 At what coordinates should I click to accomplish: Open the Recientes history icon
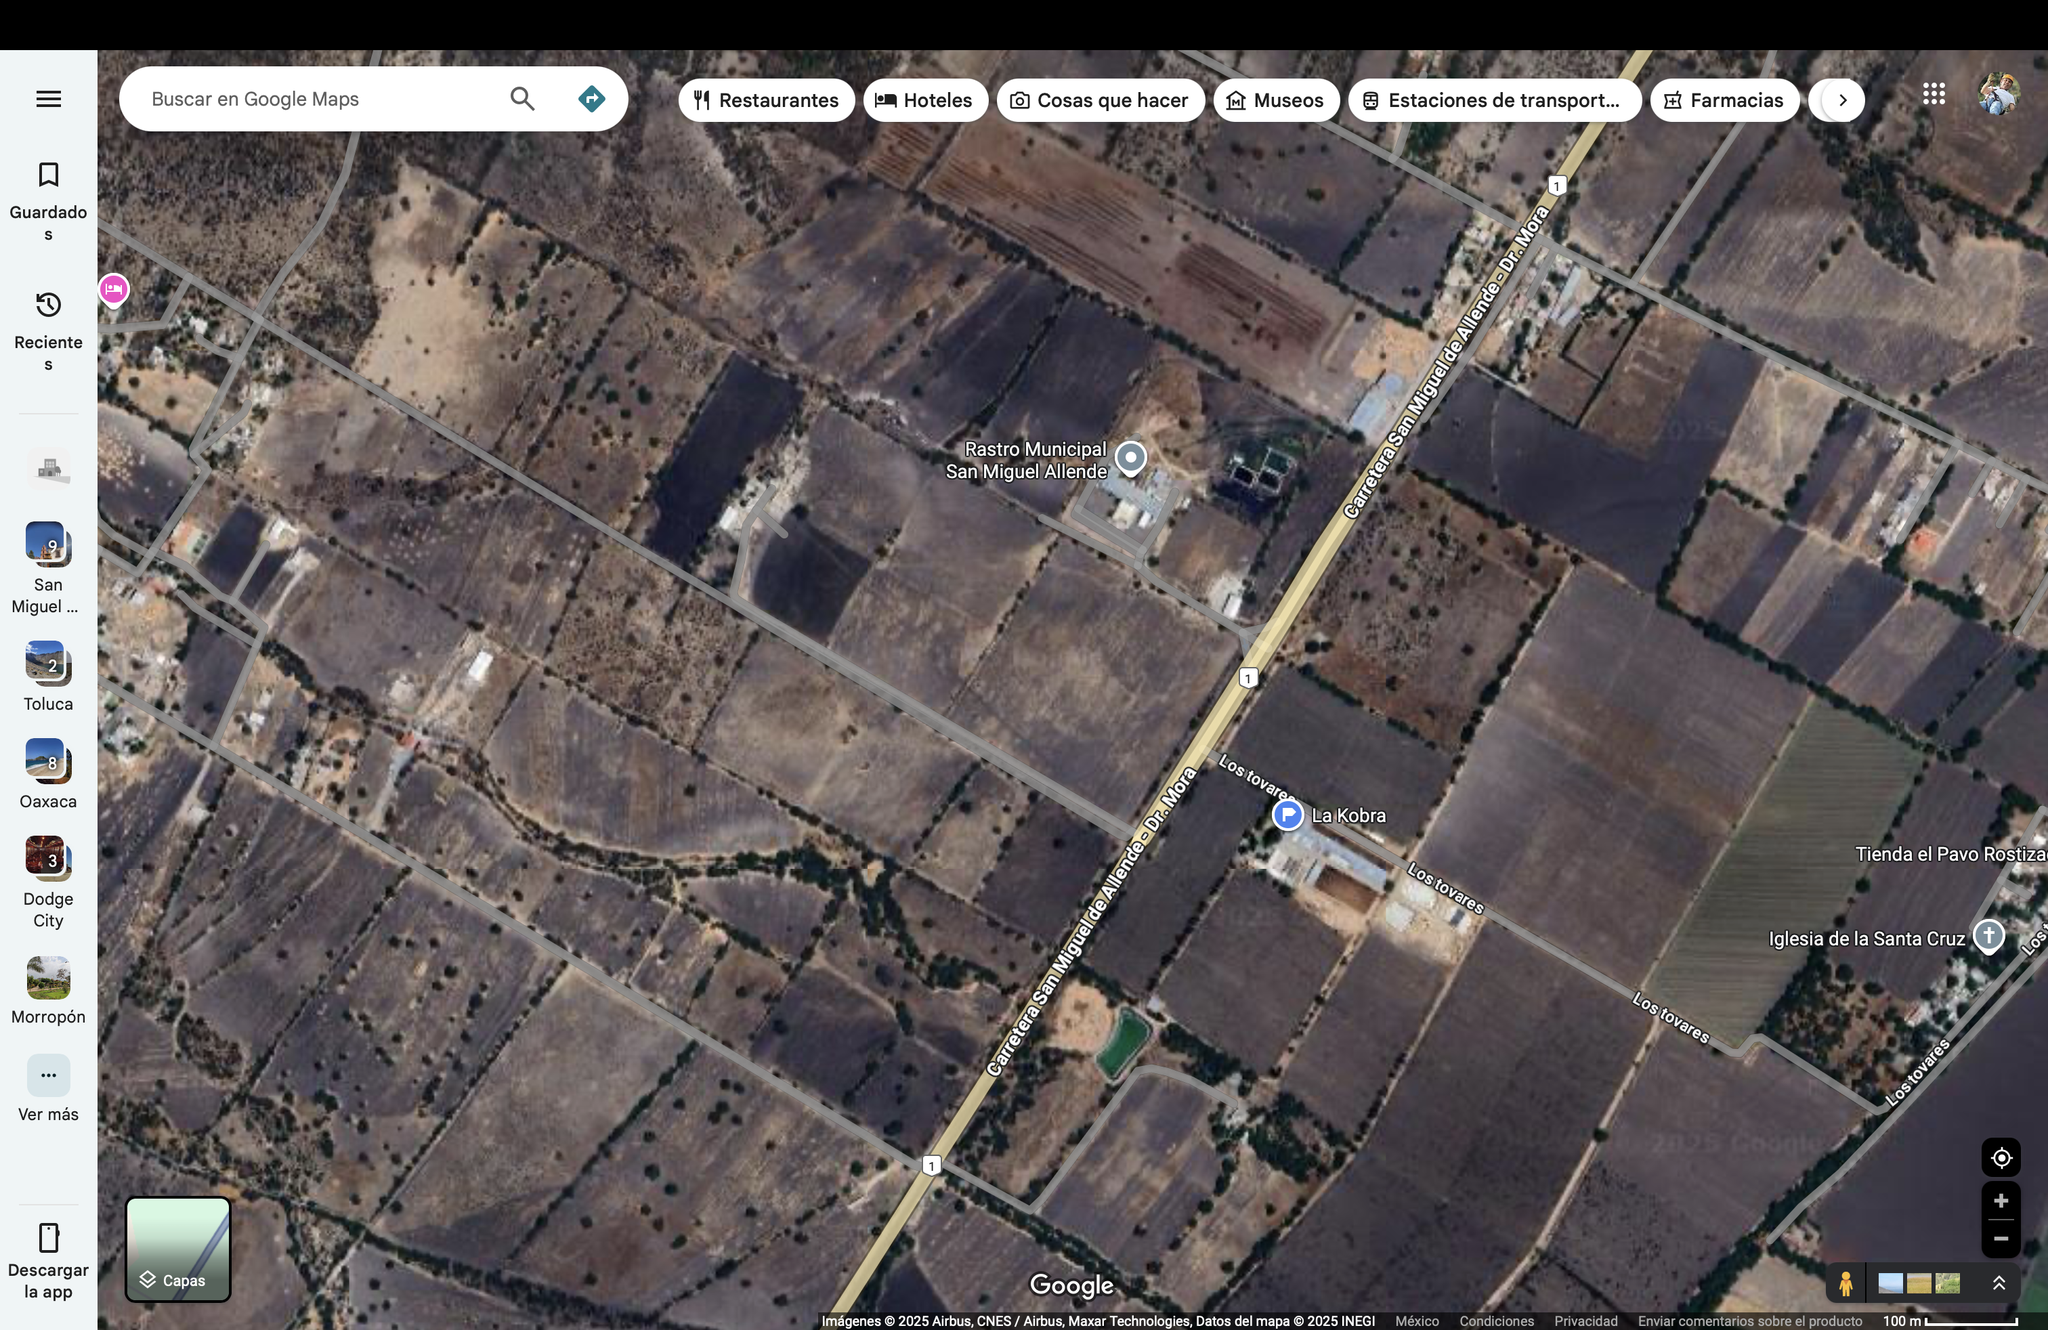(48, 305)
